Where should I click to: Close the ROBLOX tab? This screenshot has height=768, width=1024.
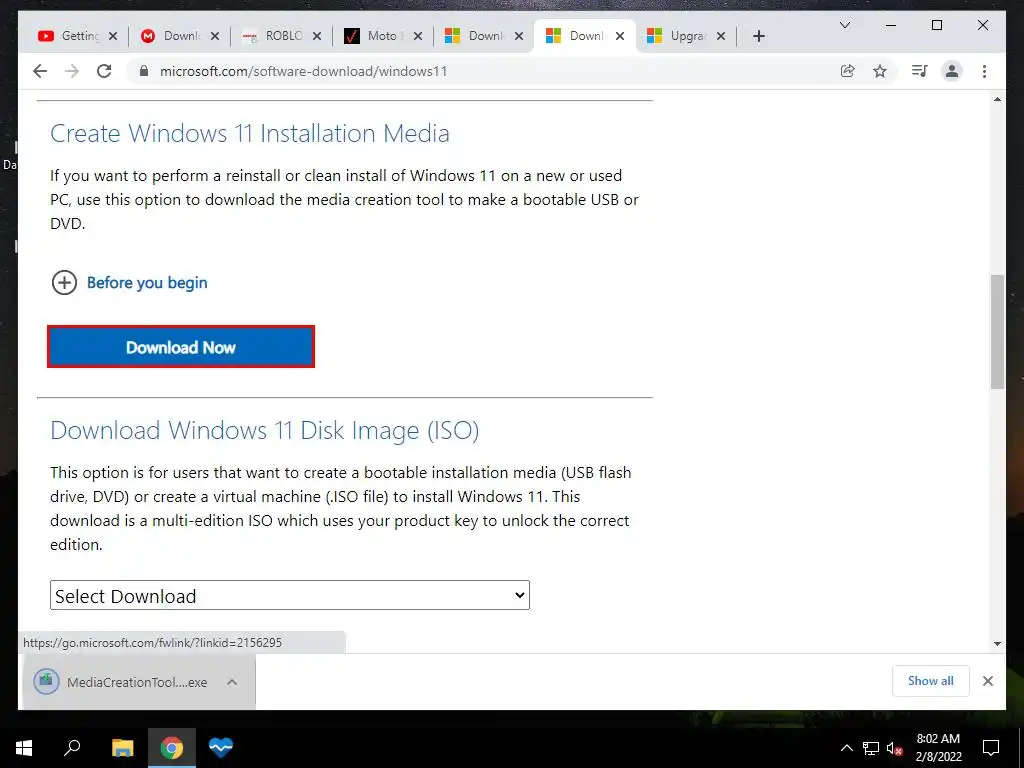point(317,36)
